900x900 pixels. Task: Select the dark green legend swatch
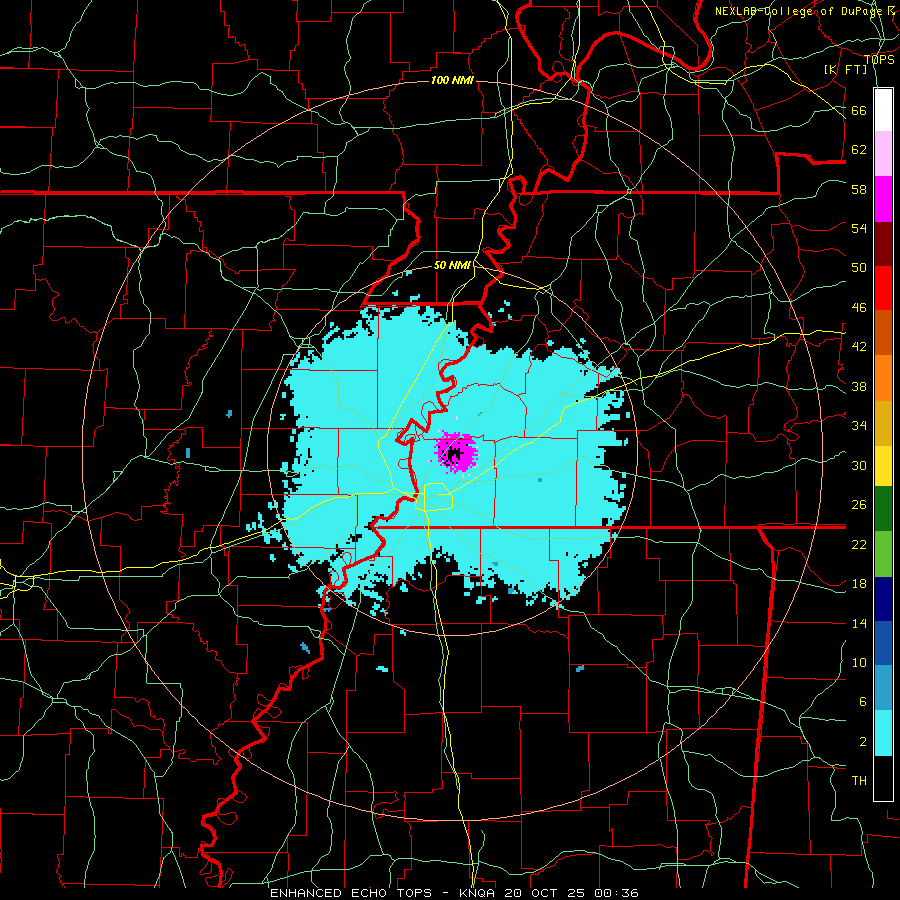click(x=883, y=509)
